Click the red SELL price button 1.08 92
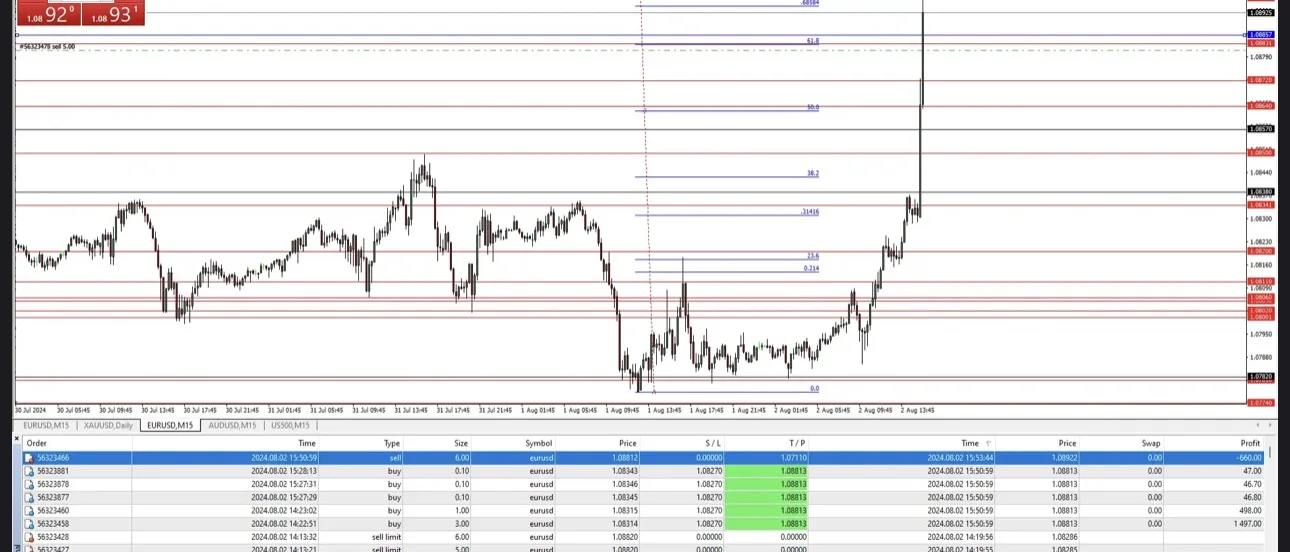Image resolution: width=1290 pixels, height=552 pixels. pos(49,13)
